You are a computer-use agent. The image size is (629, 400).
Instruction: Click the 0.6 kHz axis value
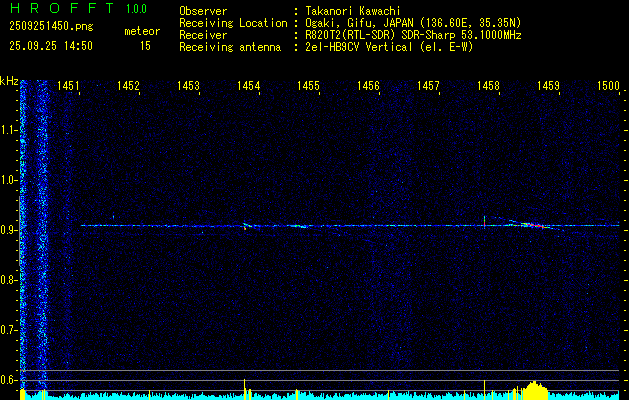click(x=8, y=380)
